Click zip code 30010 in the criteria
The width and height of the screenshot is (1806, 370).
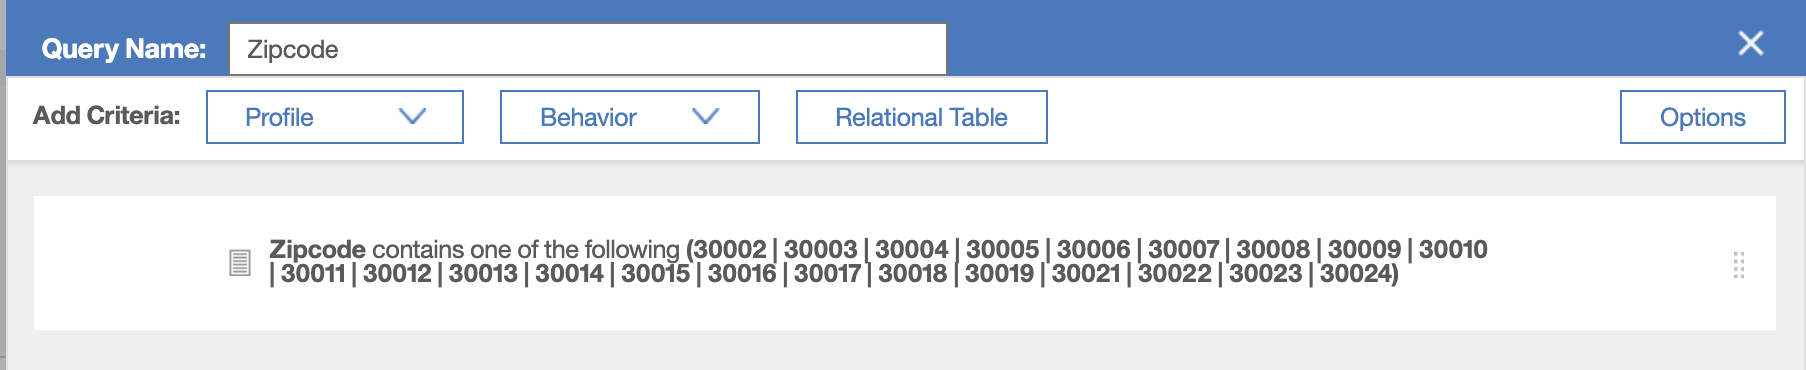point(1453,249)
